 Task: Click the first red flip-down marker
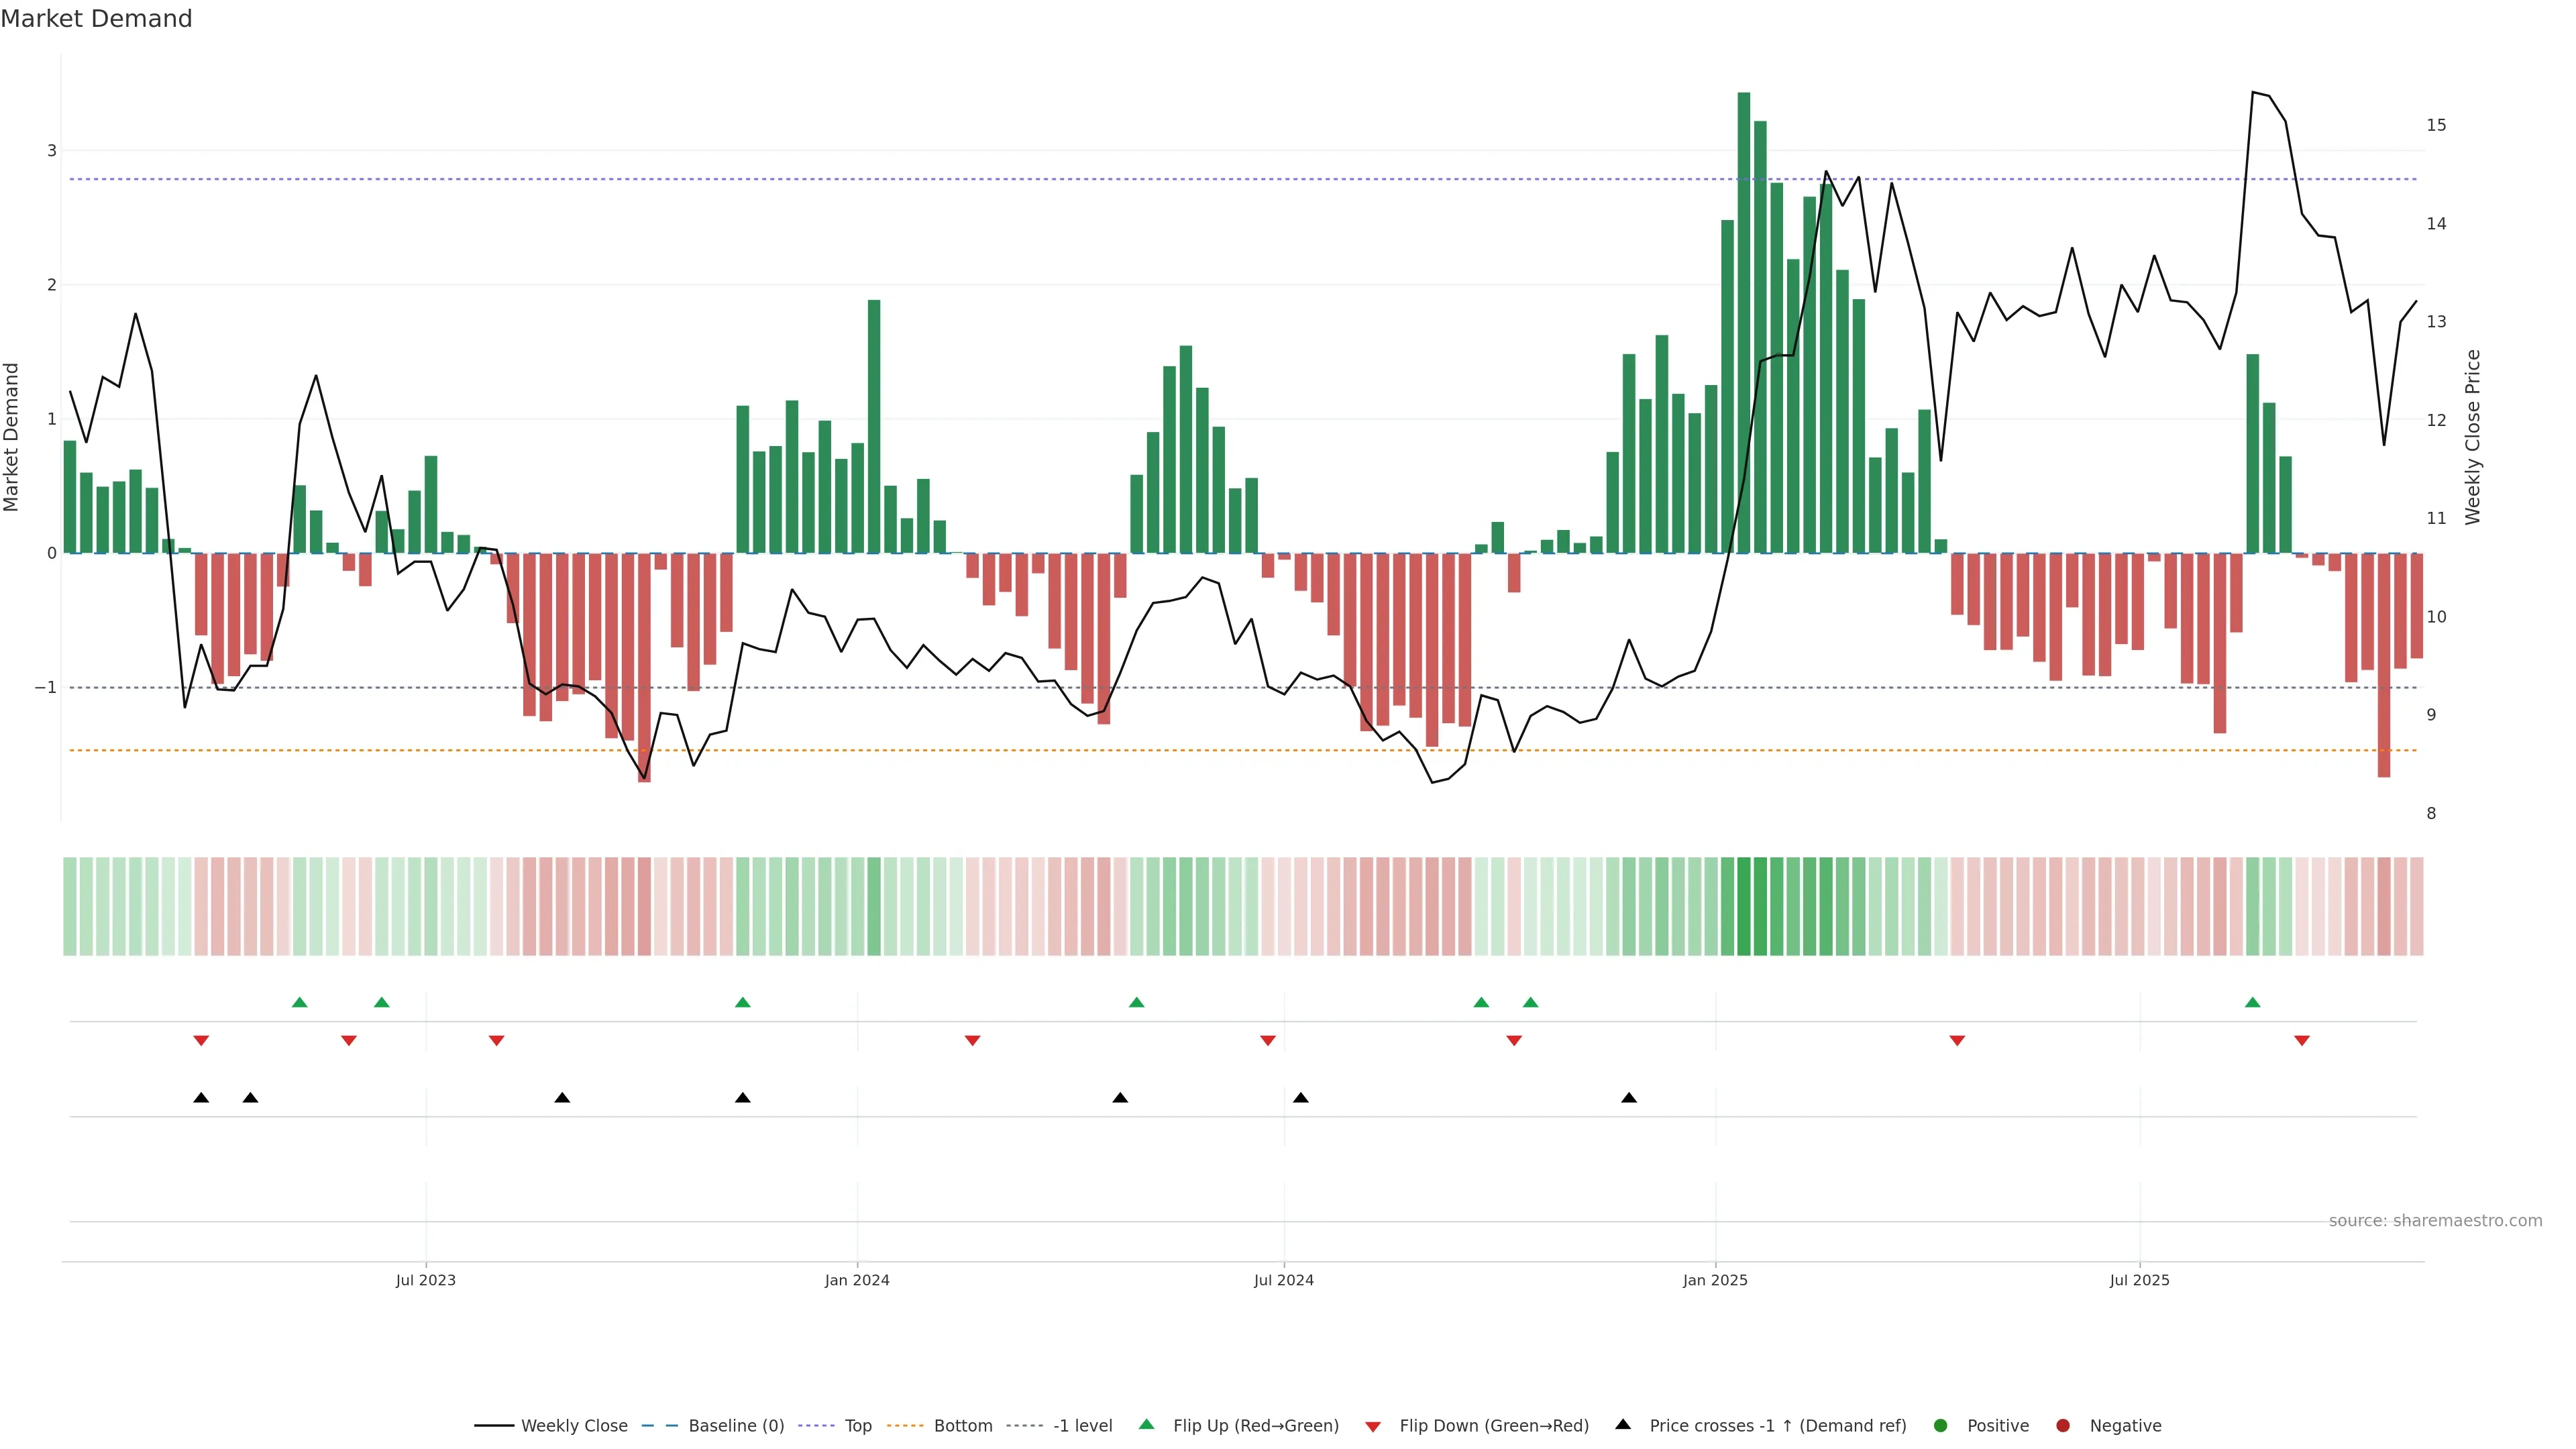coord(201,1041)
